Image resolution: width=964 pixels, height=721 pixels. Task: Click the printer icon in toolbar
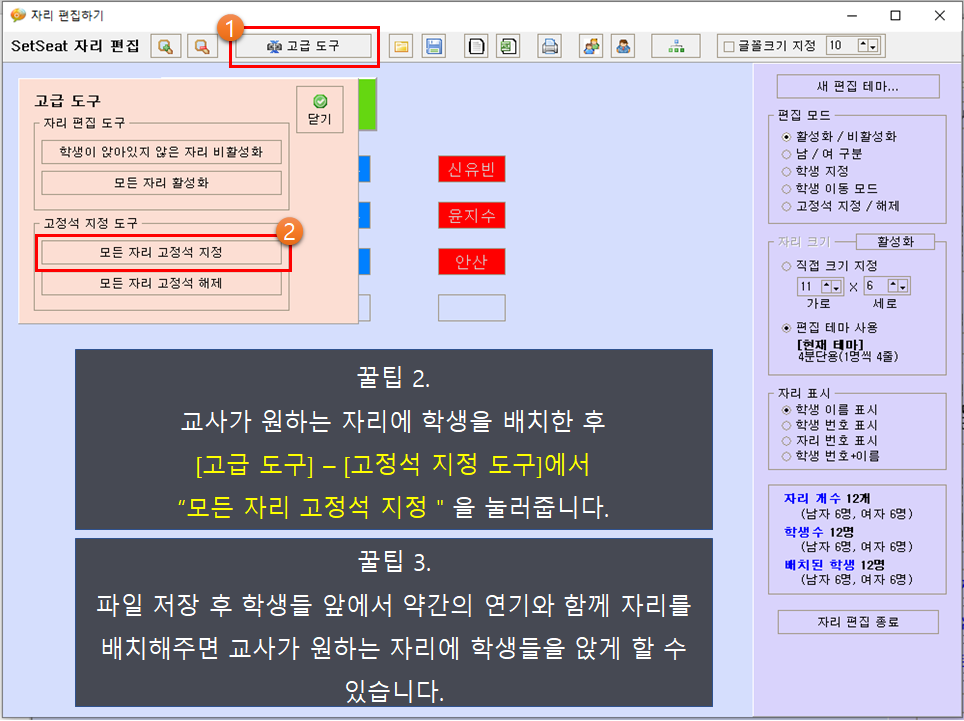pyautogui.click(x=550, y=46)
